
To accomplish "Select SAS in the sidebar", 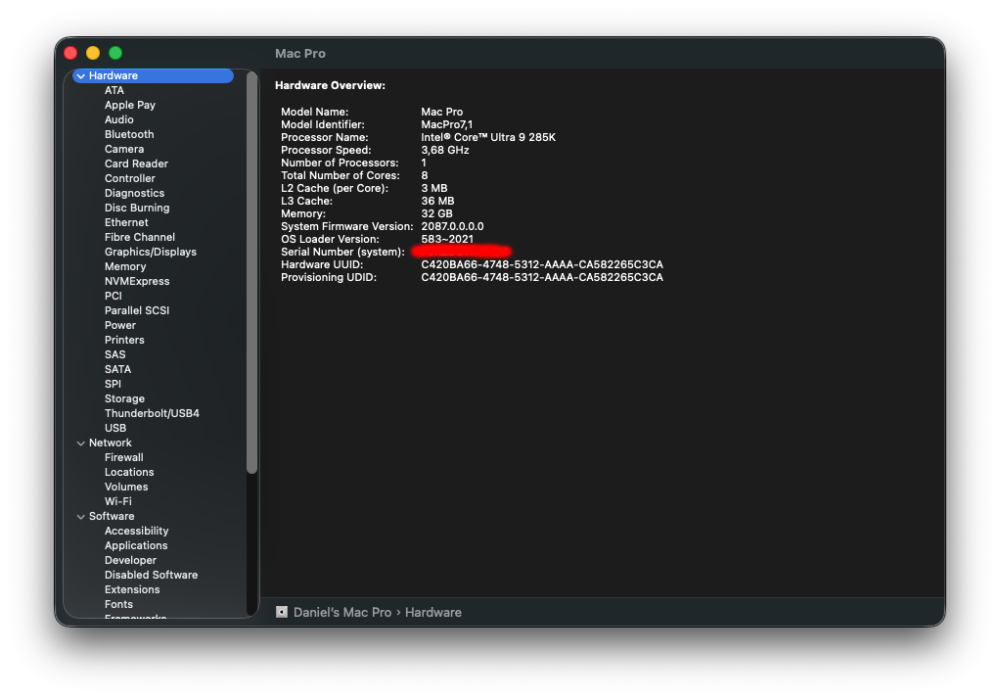I will (x=115, y=355).
